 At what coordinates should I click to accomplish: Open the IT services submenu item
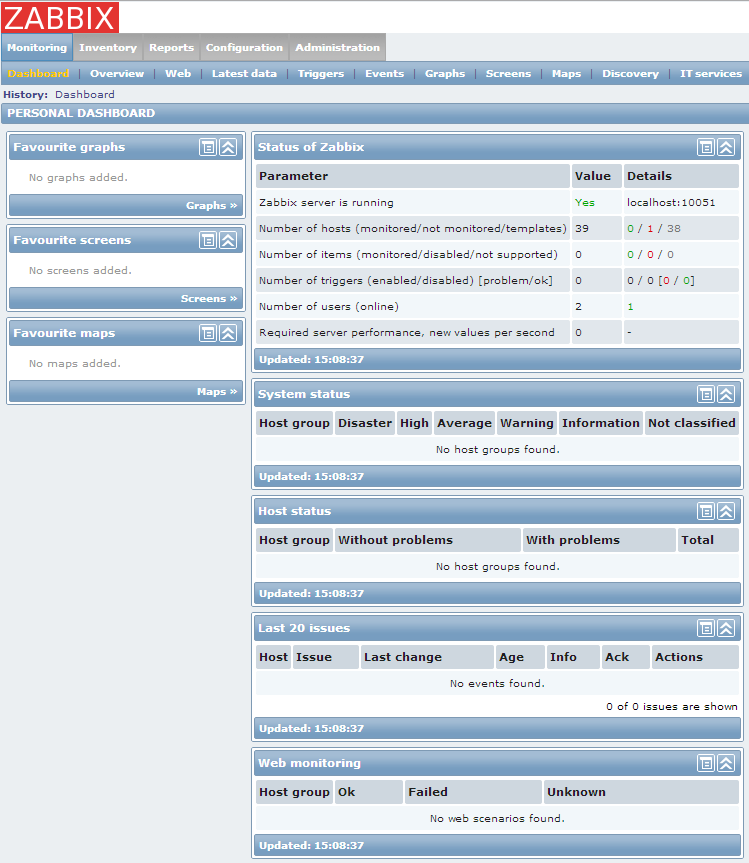[x=711, y=74]
